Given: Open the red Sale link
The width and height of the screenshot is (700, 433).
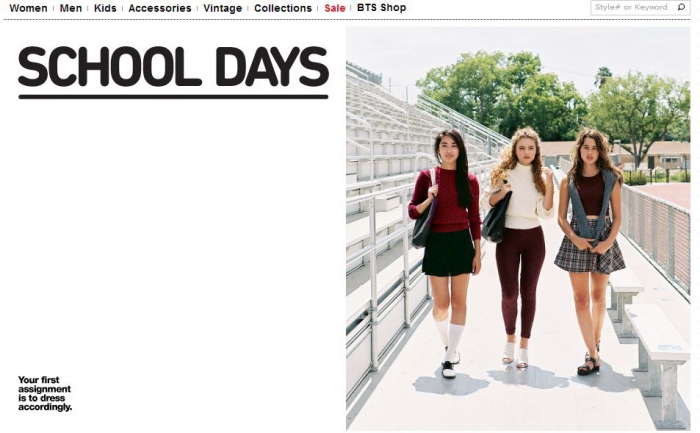Looking at the screenshot, I should click(x=335, y=8).
